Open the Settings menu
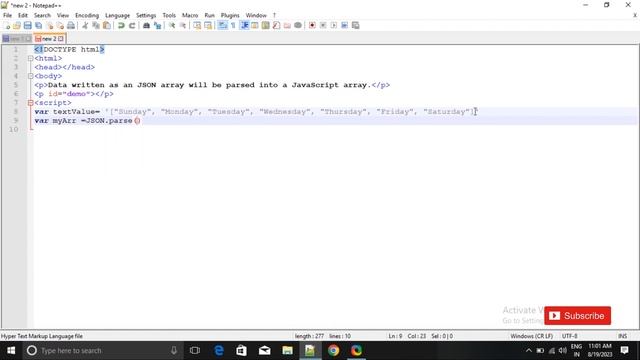 146,15
